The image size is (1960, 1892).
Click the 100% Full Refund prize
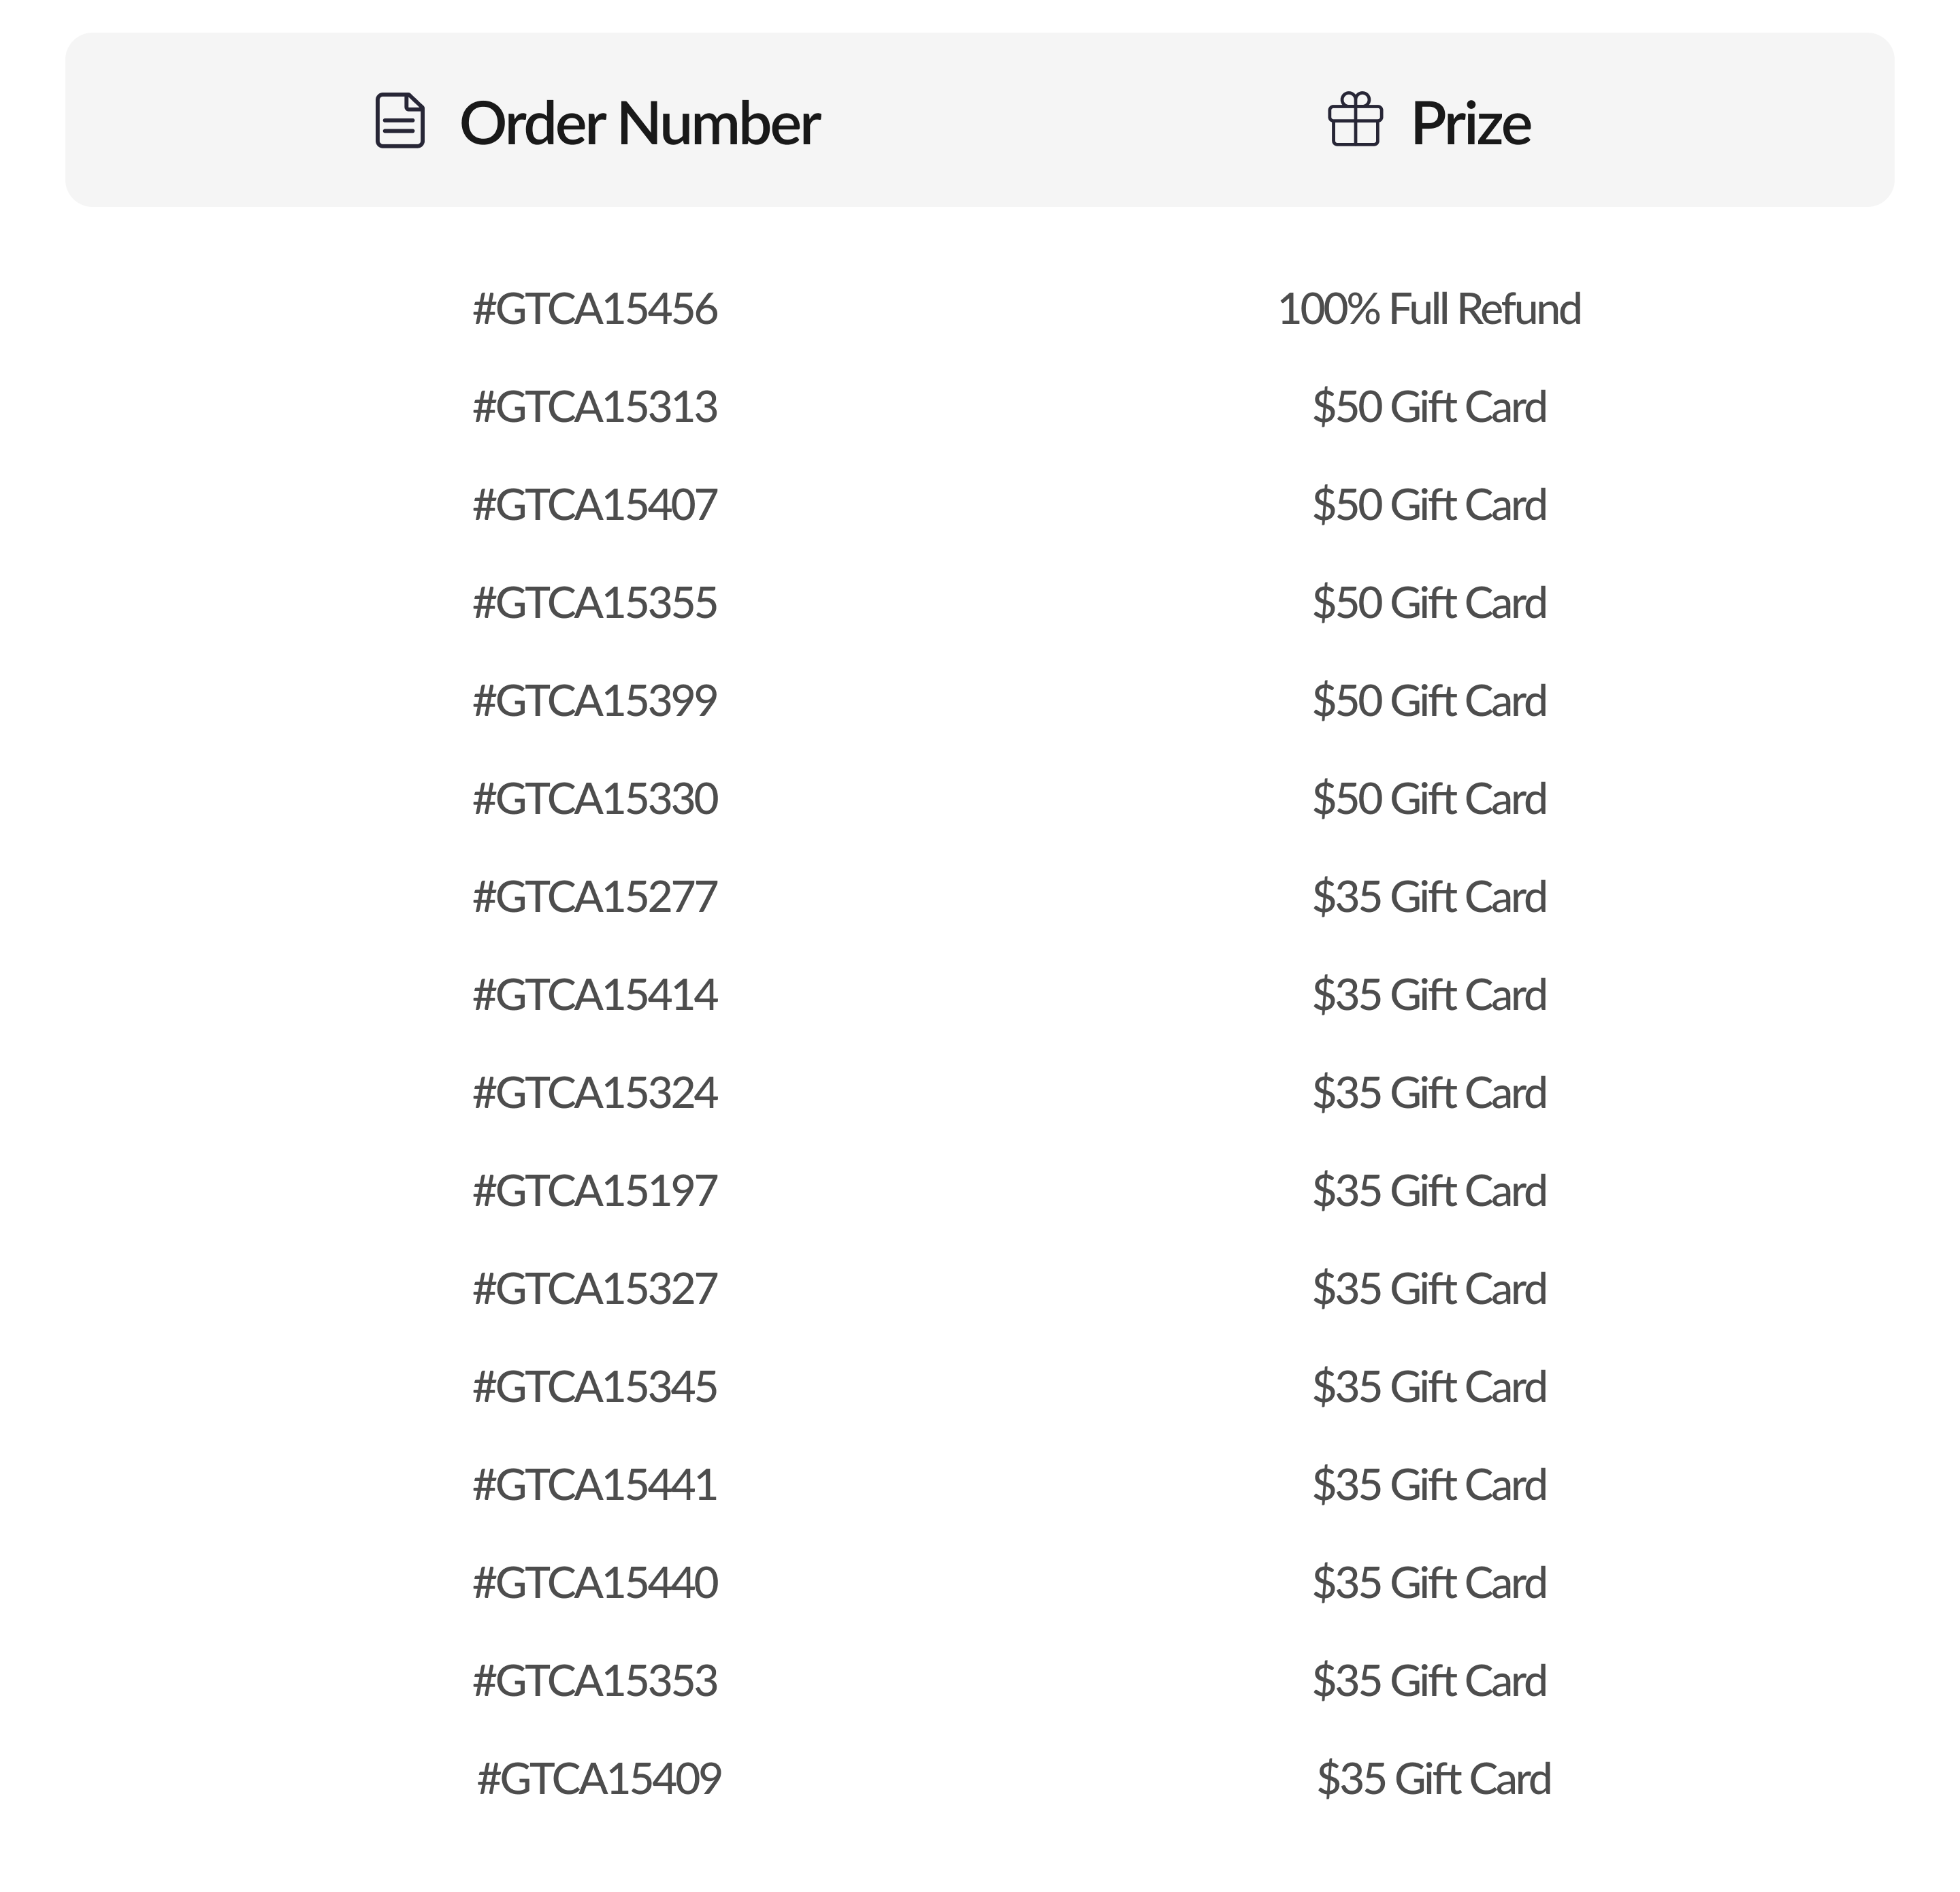[1429, 309]
